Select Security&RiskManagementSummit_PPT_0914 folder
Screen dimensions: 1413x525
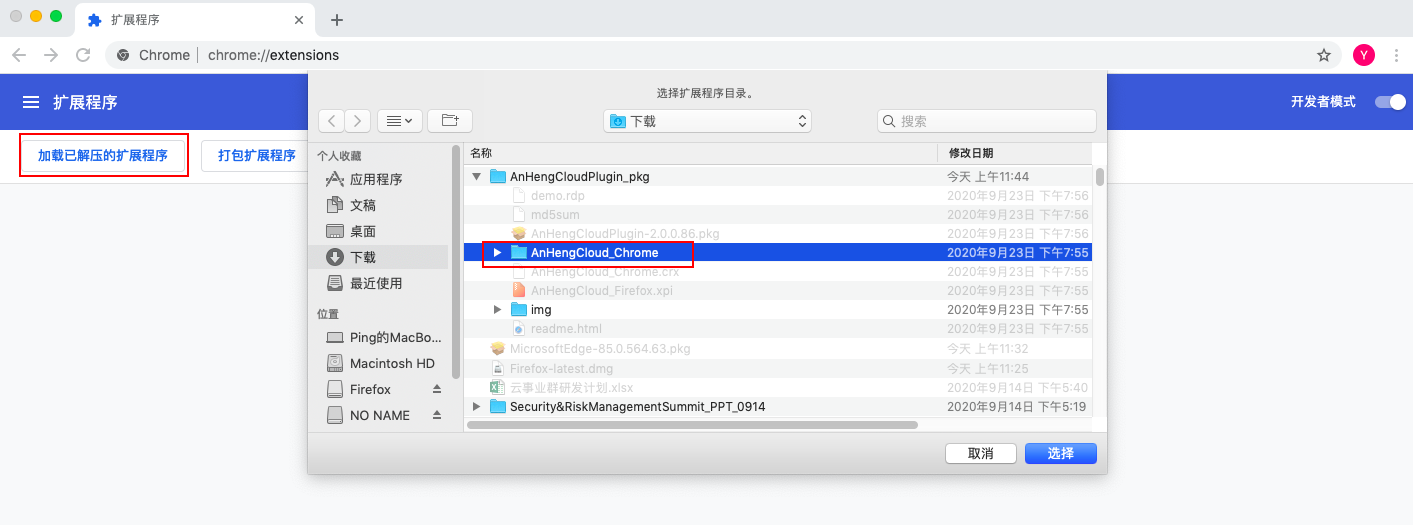point(779,406)
